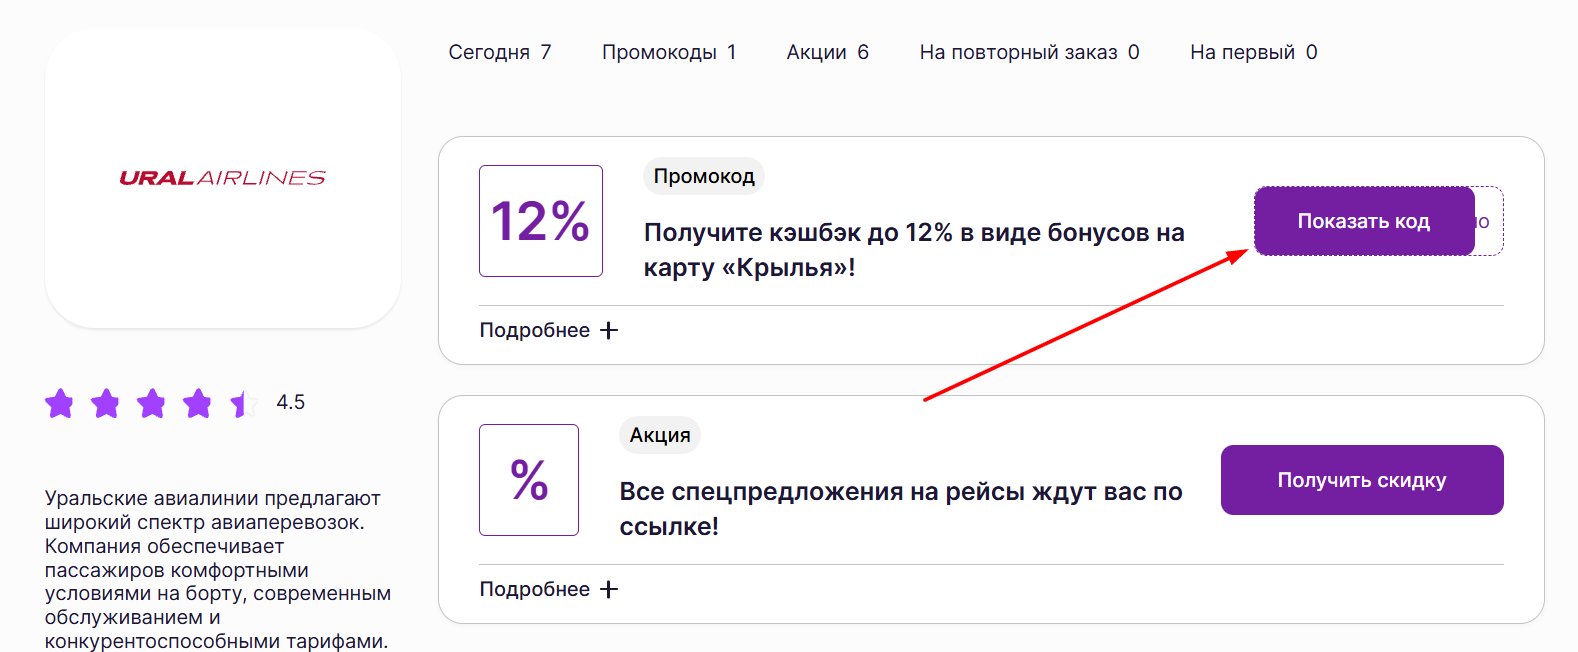Open the Акции tab
Viewport: 1578px width, 652px height.
click(827, 51)
